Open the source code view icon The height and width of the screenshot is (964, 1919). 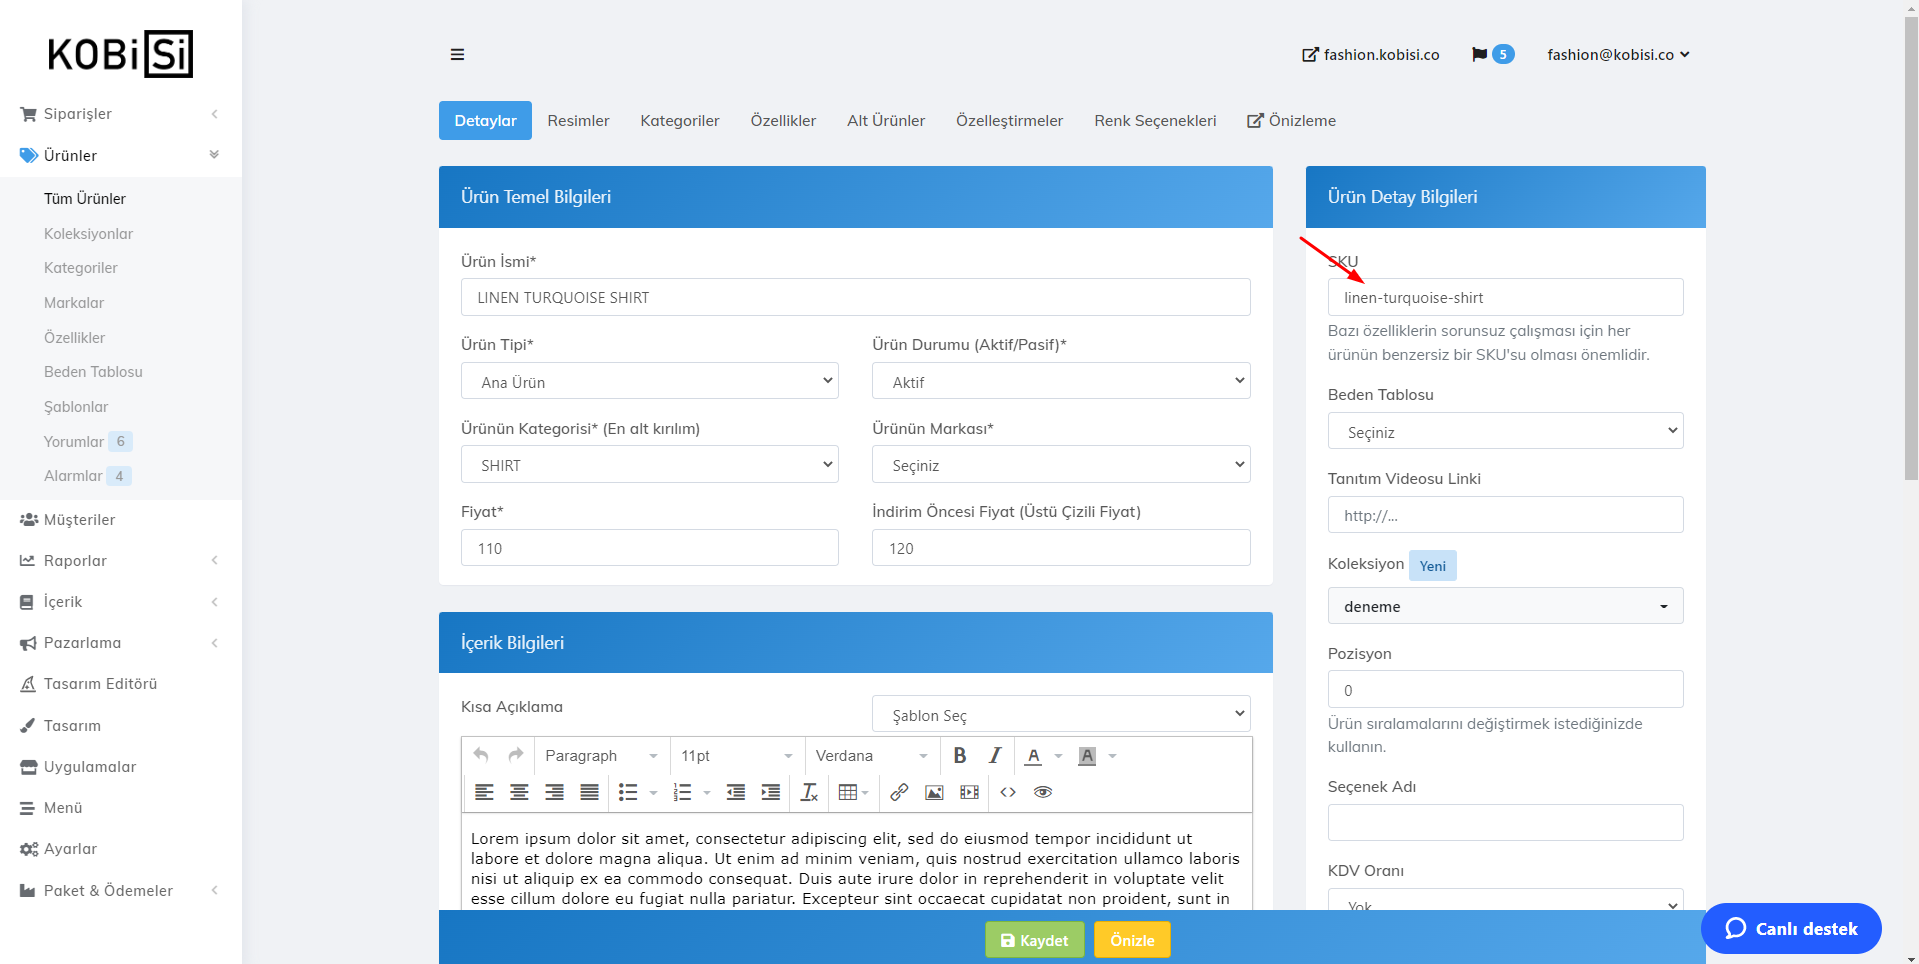pos(1008,792)
